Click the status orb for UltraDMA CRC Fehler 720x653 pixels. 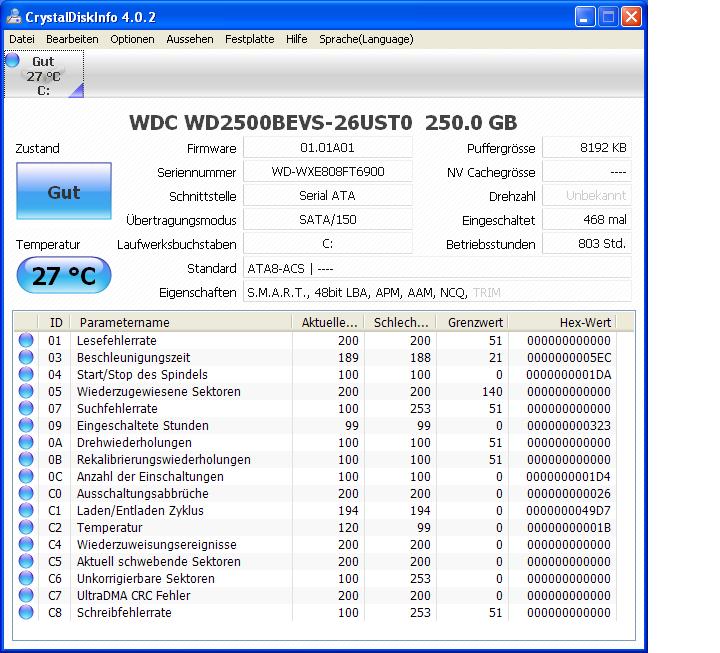26,595
